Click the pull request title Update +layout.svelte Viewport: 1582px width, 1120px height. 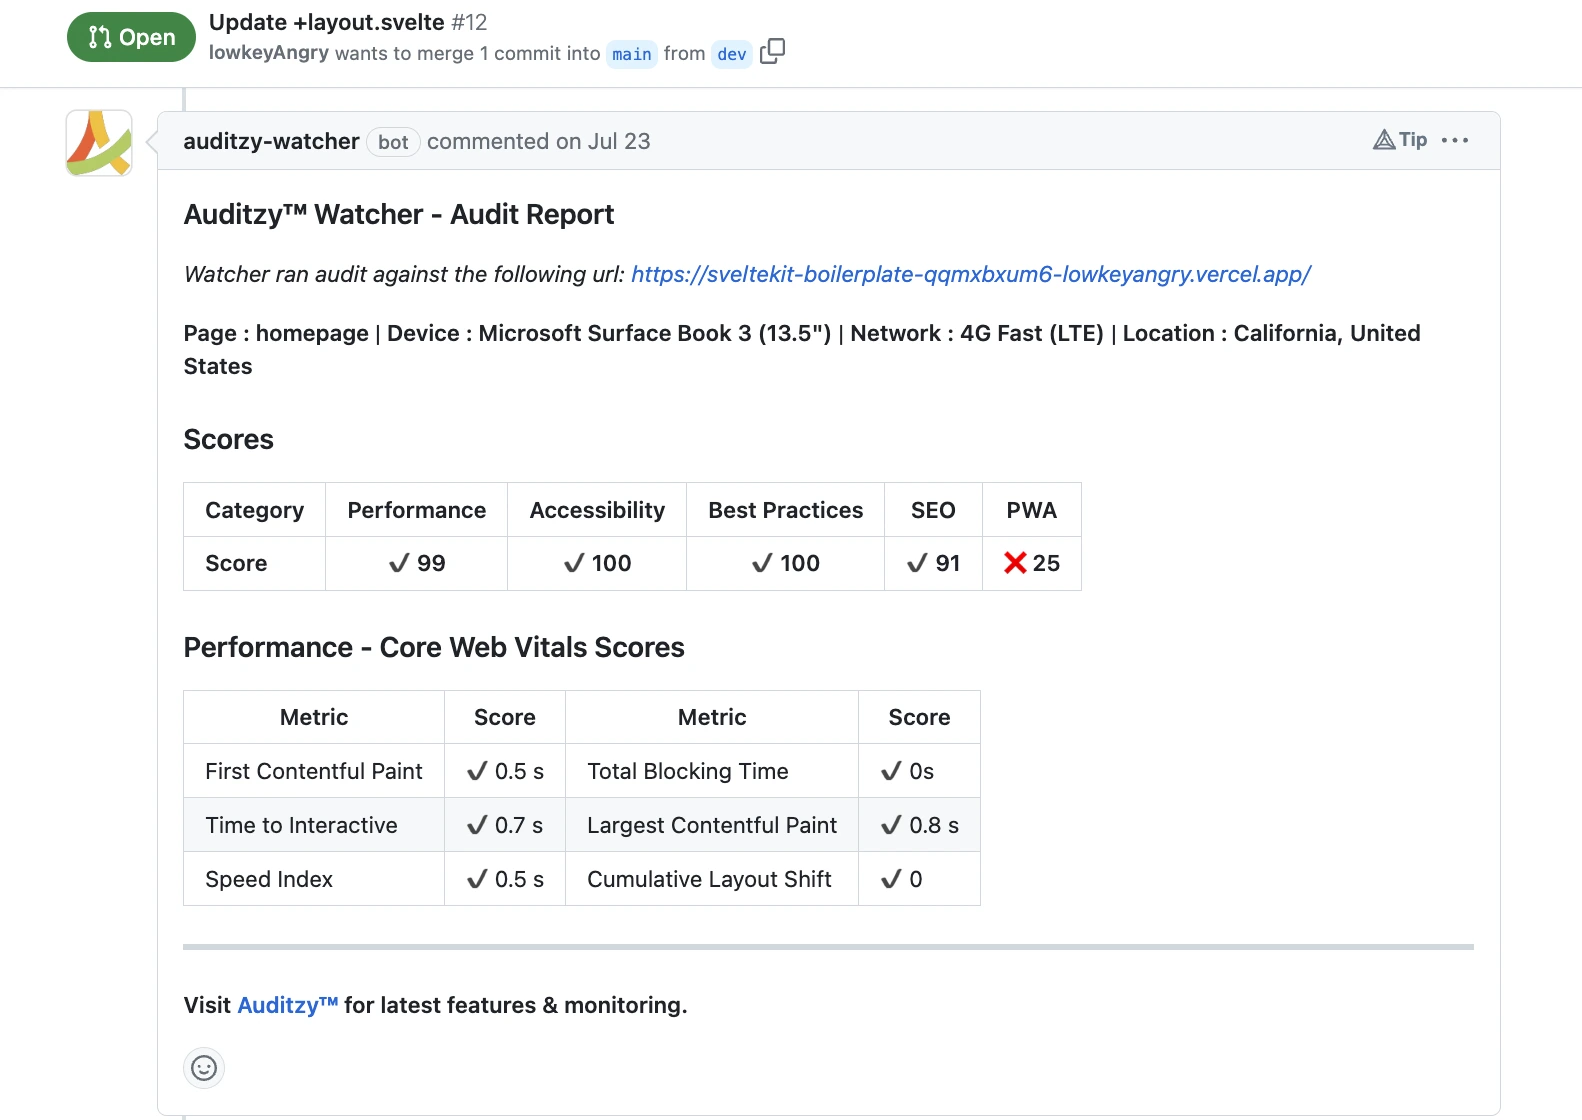coord(327,22)
